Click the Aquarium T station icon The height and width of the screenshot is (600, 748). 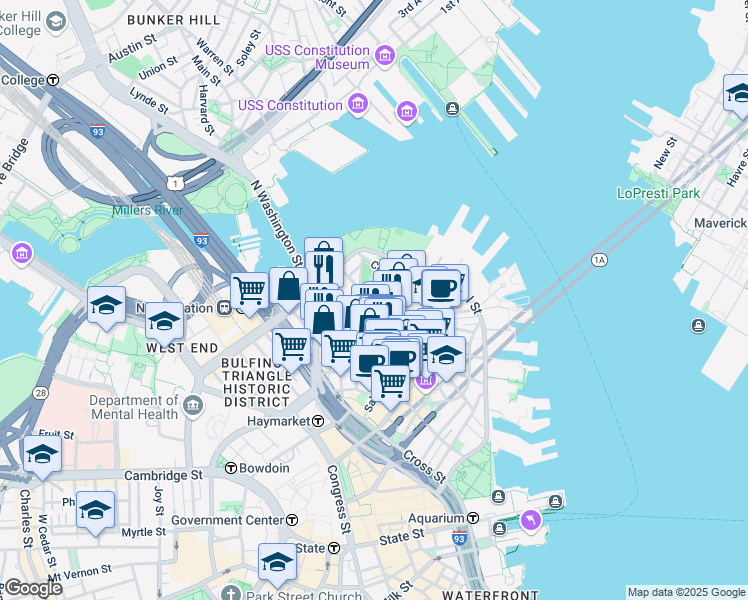(473, 517)
